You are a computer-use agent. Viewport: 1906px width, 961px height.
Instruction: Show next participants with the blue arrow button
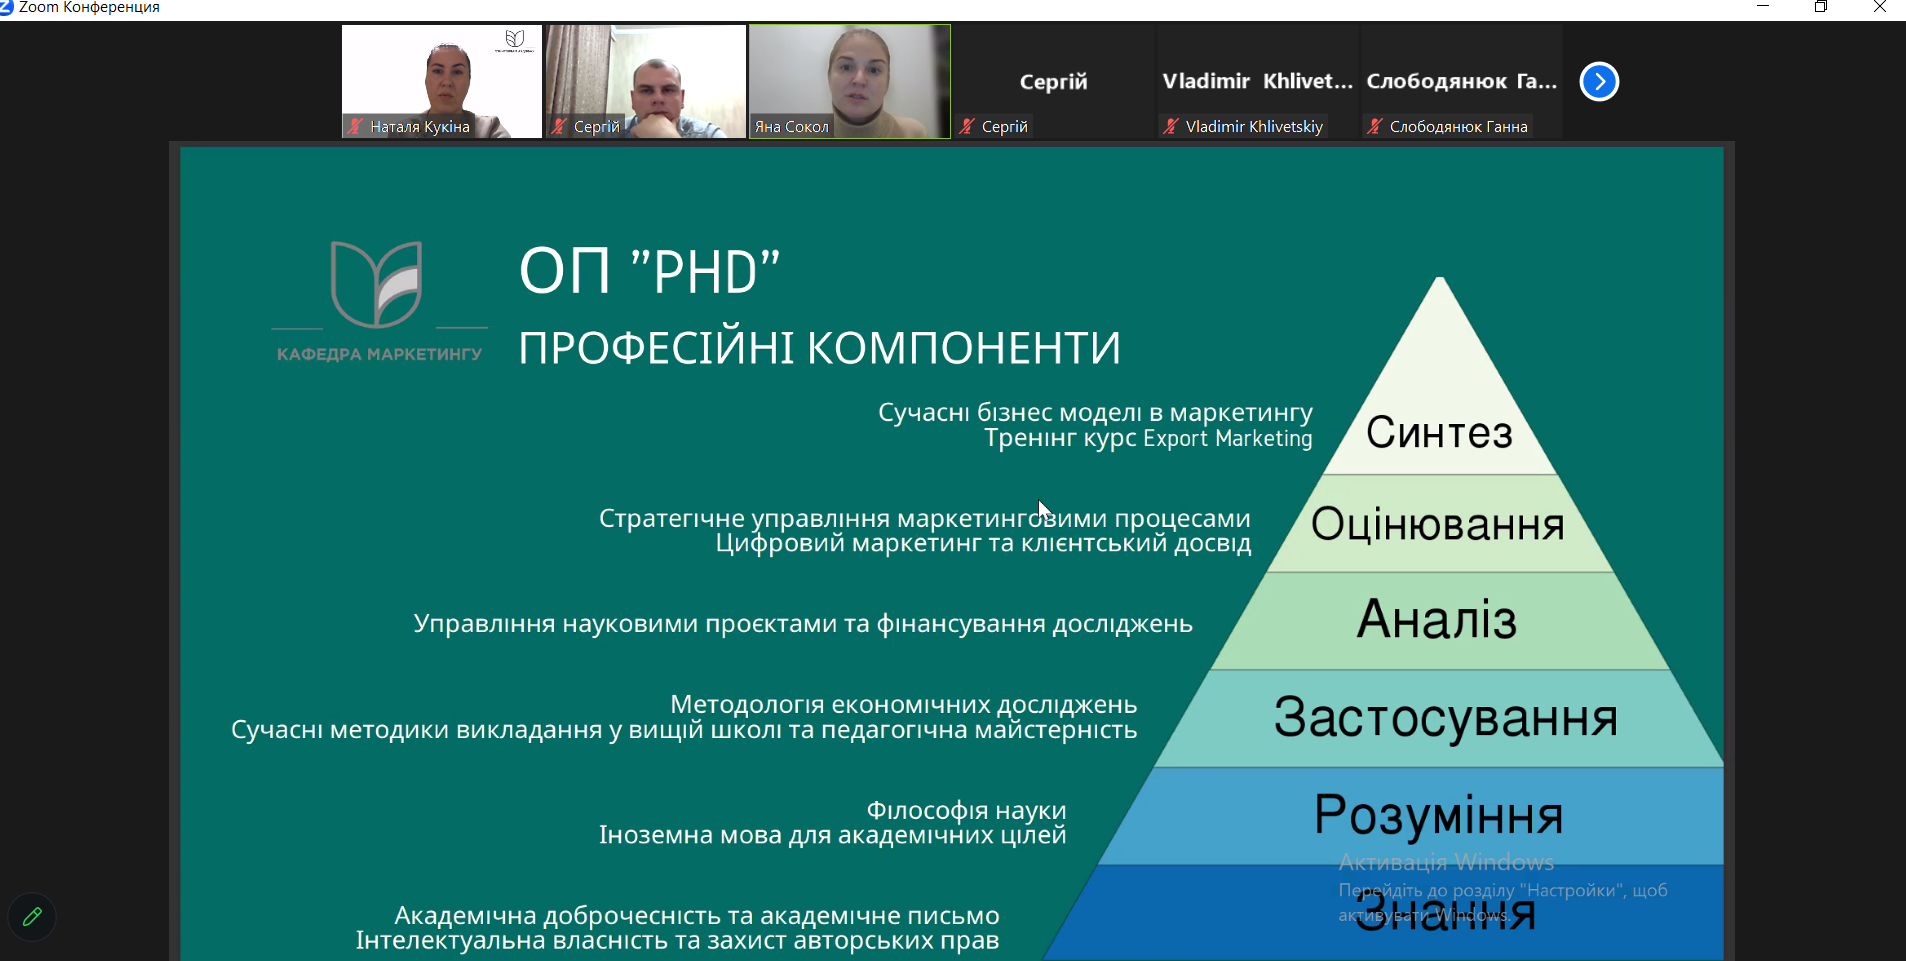pyautogui.click(x=1599, y=82)
